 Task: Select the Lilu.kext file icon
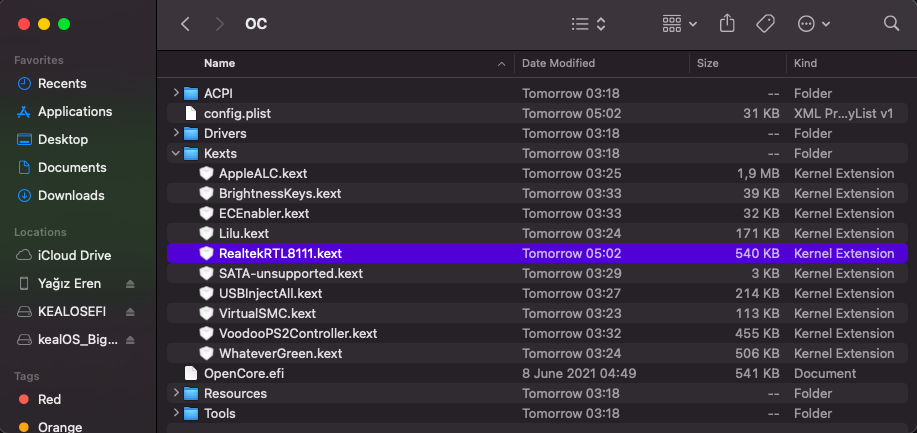[x=207, y=233]
